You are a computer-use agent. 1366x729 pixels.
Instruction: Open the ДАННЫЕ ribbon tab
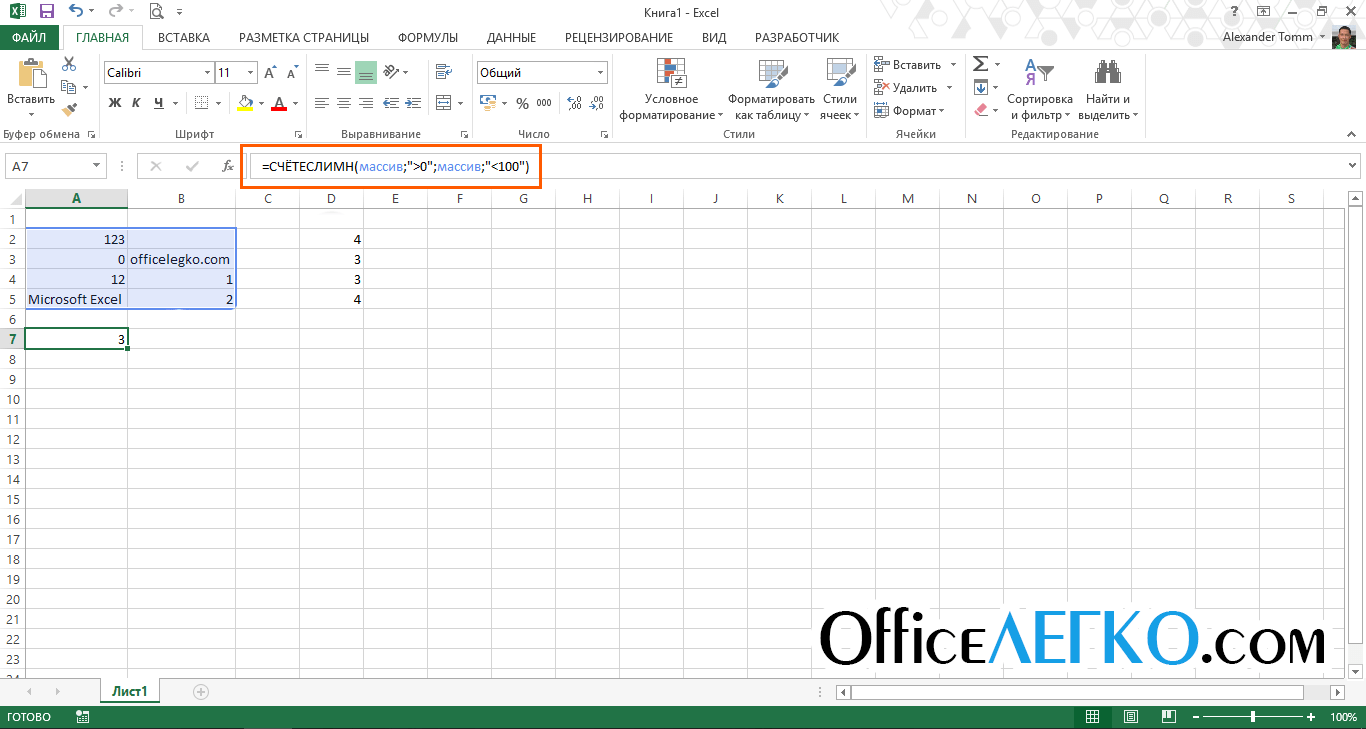pyautogui.click(x=511, y=37)
